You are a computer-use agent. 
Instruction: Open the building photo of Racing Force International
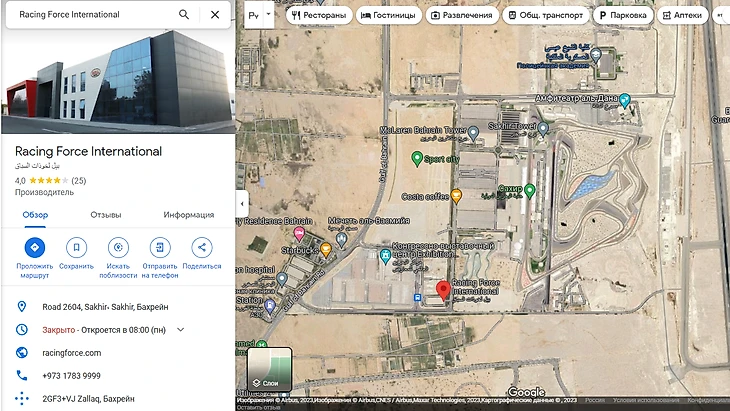pos(118,81)
